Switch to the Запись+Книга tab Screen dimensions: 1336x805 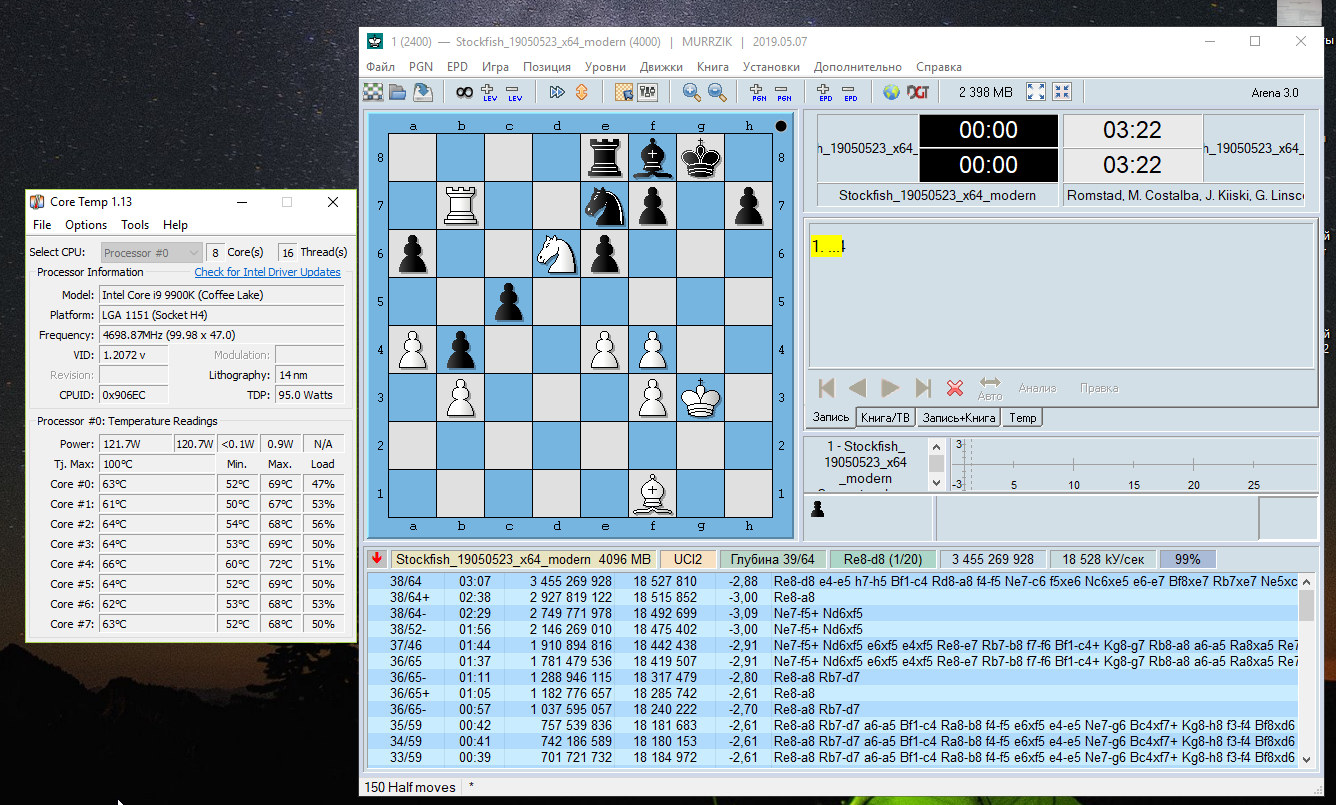959,417
